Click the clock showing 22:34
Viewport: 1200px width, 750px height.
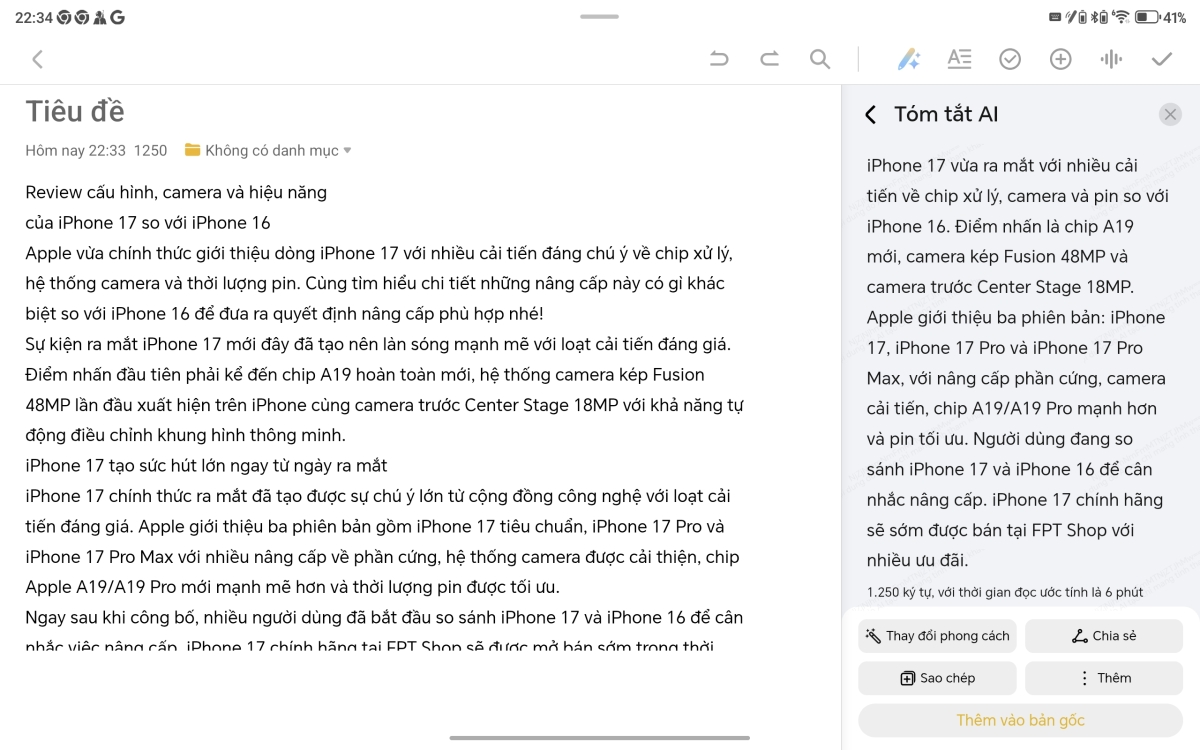click(33, 17)
